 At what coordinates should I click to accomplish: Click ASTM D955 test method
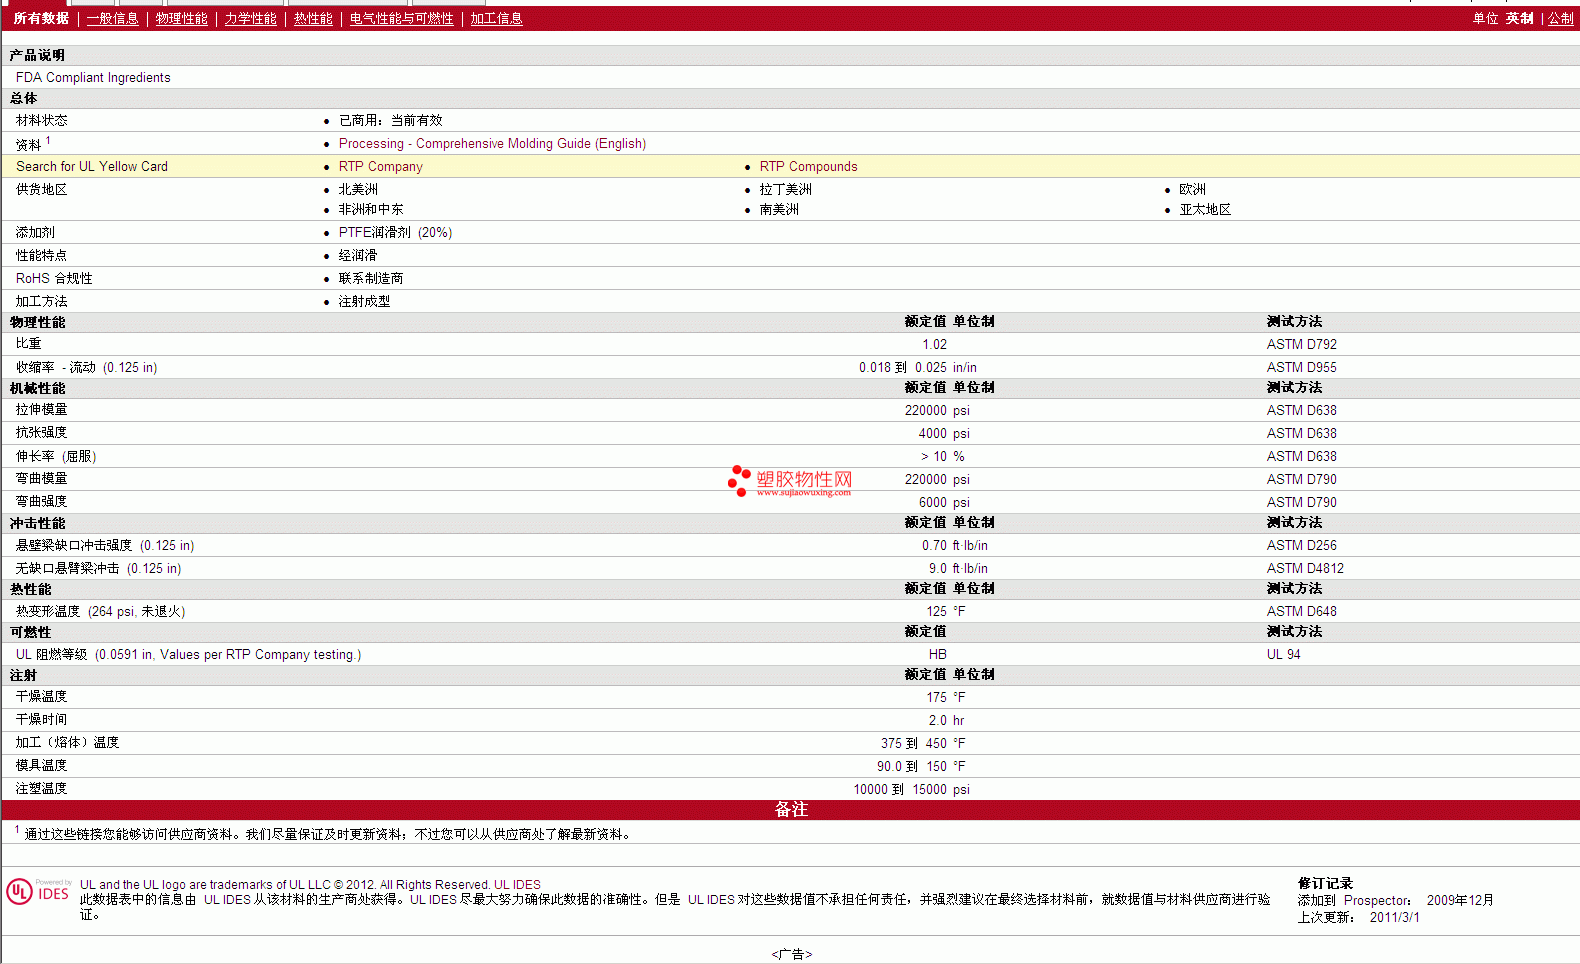(x=1301, y=368)
